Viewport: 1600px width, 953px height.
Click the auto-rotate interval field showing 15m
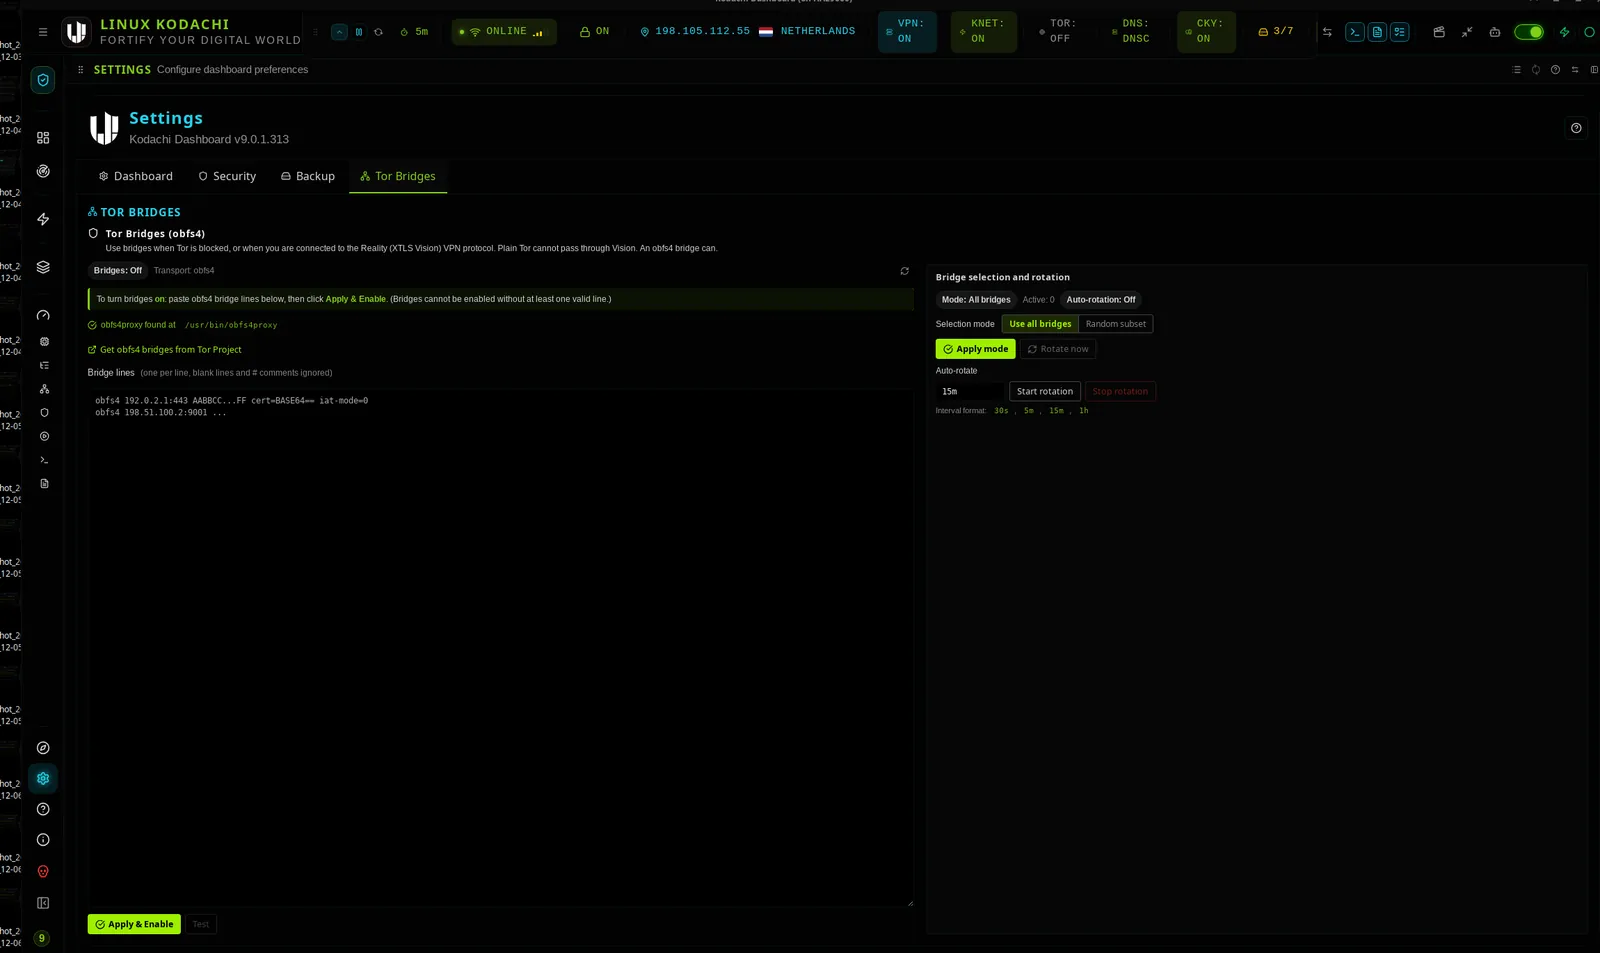pos(969,392)
